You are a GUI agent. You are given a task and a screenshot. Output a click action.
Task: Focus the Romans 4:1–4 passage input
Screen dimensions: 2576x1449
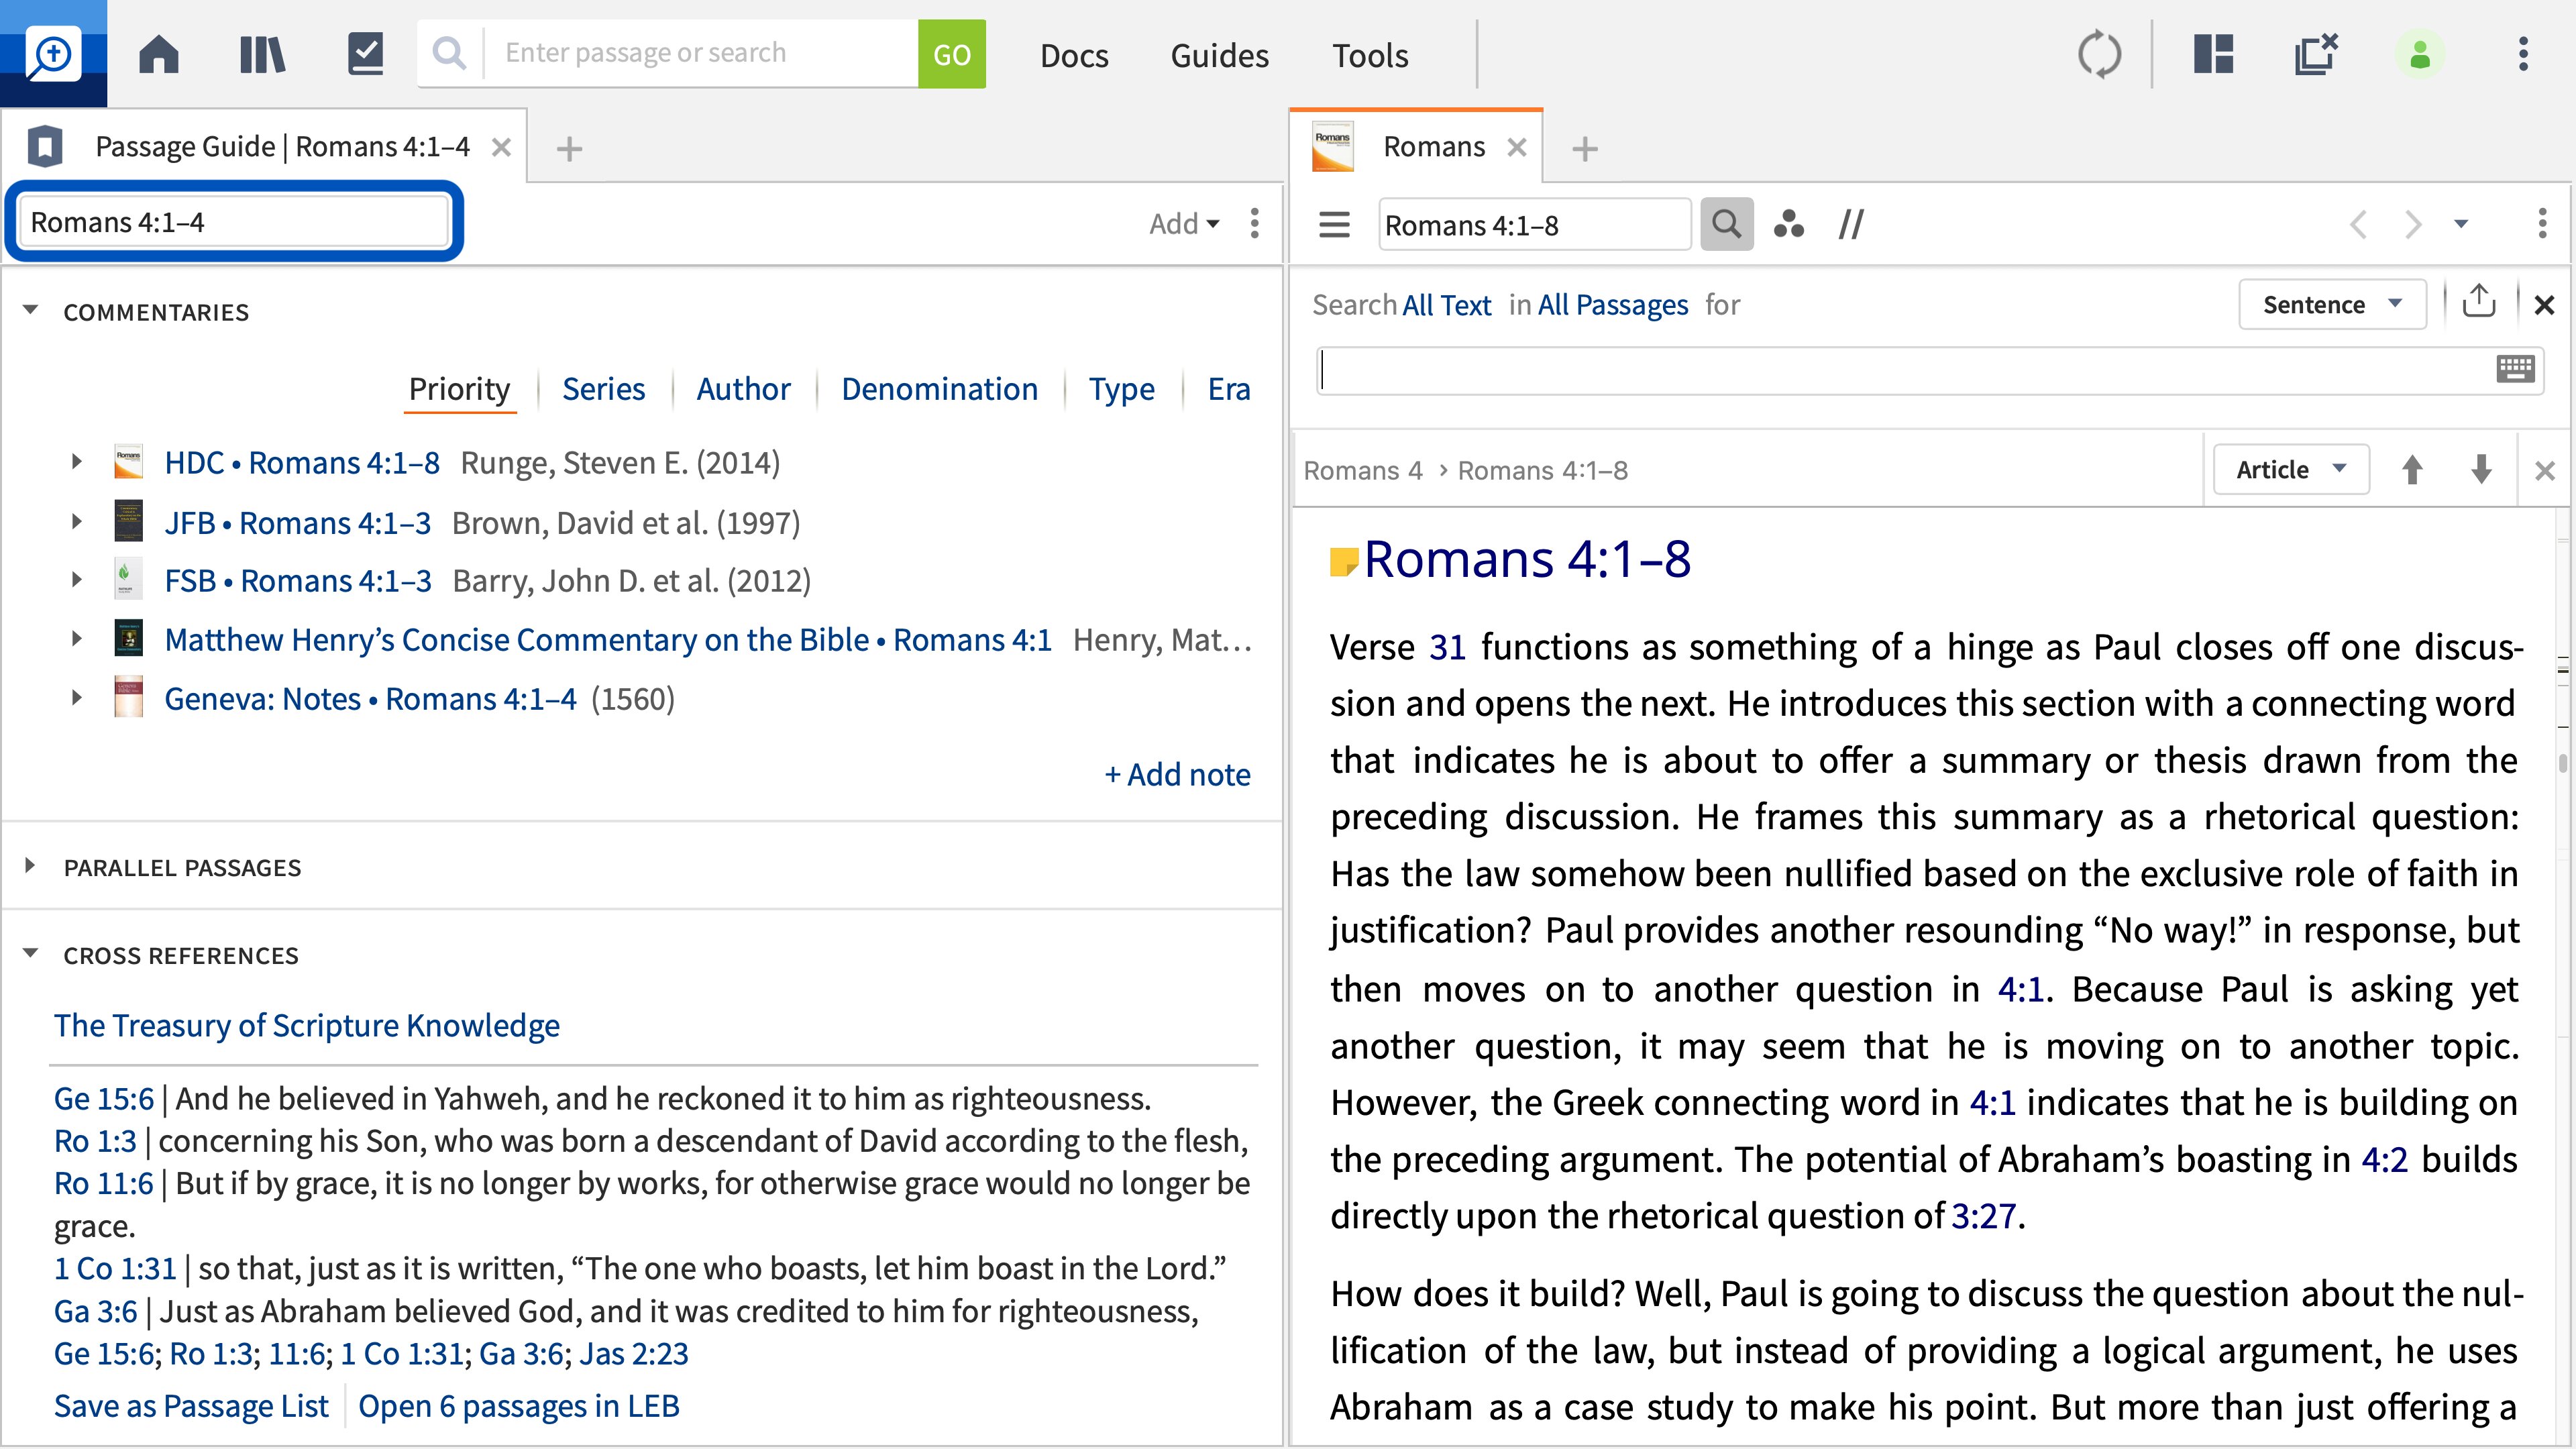click(234, 222)
